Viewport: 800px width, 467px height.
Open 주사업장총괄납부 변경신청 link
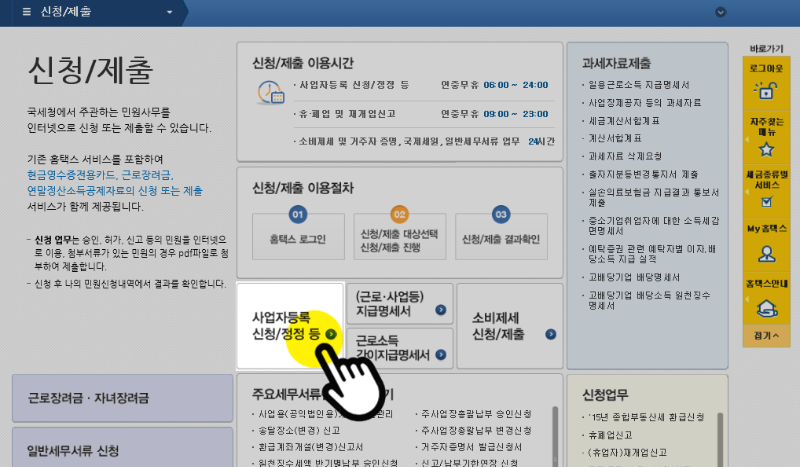point(476,430)
